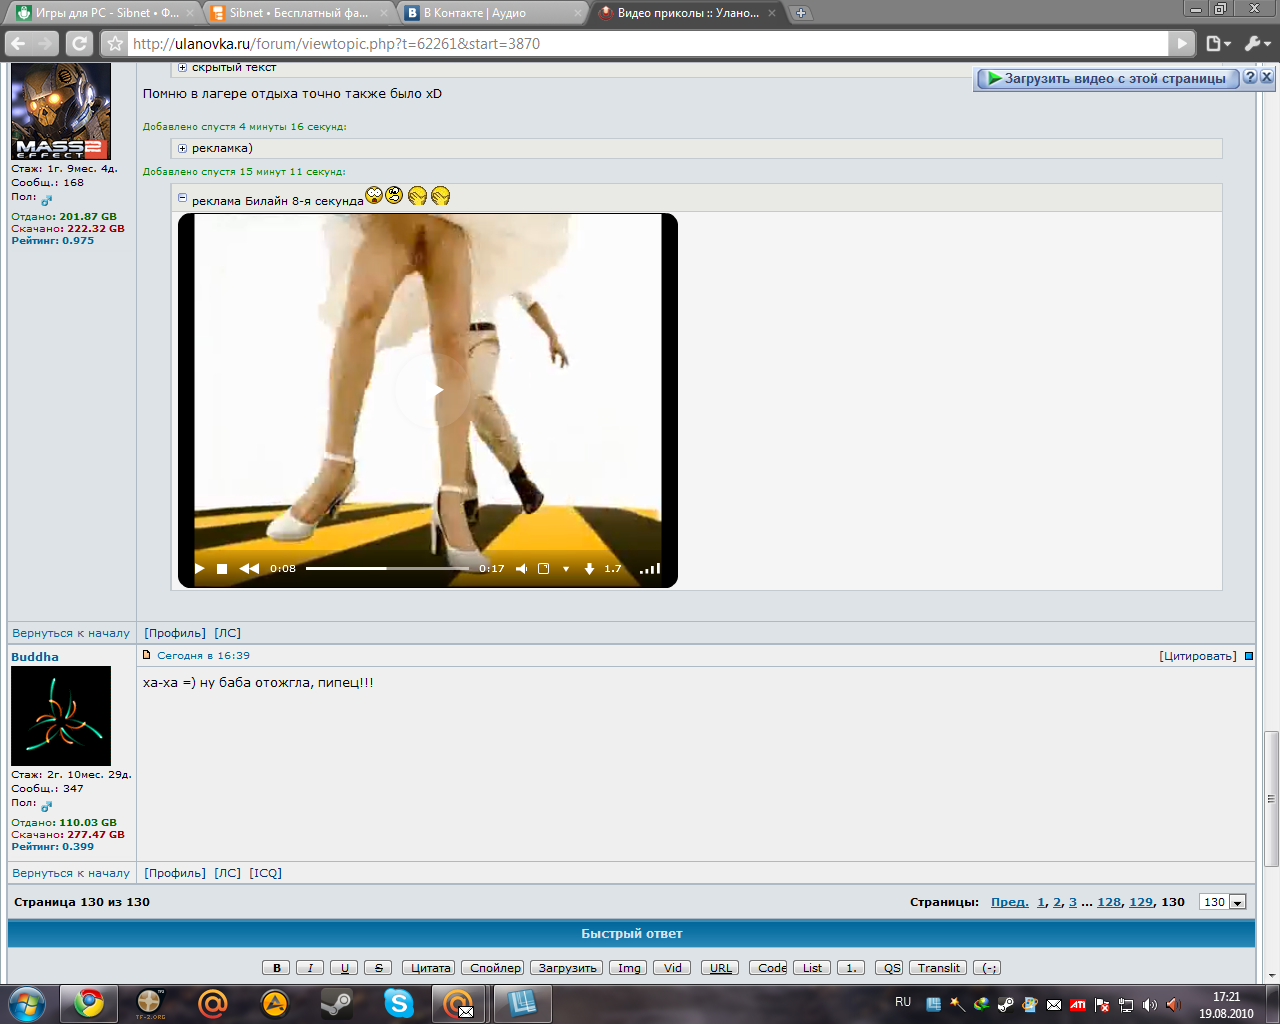The image size is (1280, 1024).
Task: Switch the video to fullscreen mode
Action: (x=544, y=569)
